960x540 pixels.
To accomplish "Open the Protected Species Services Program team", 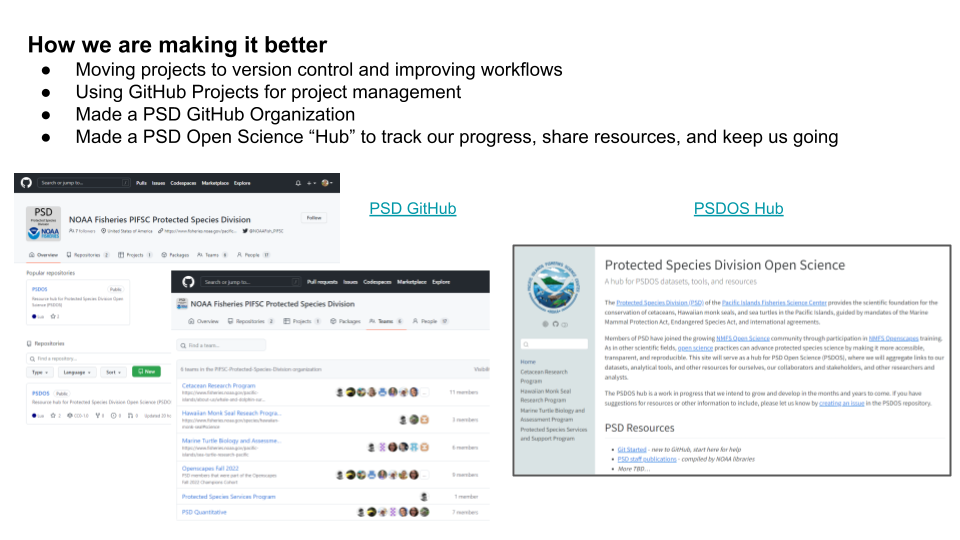I will coord(228,497).
